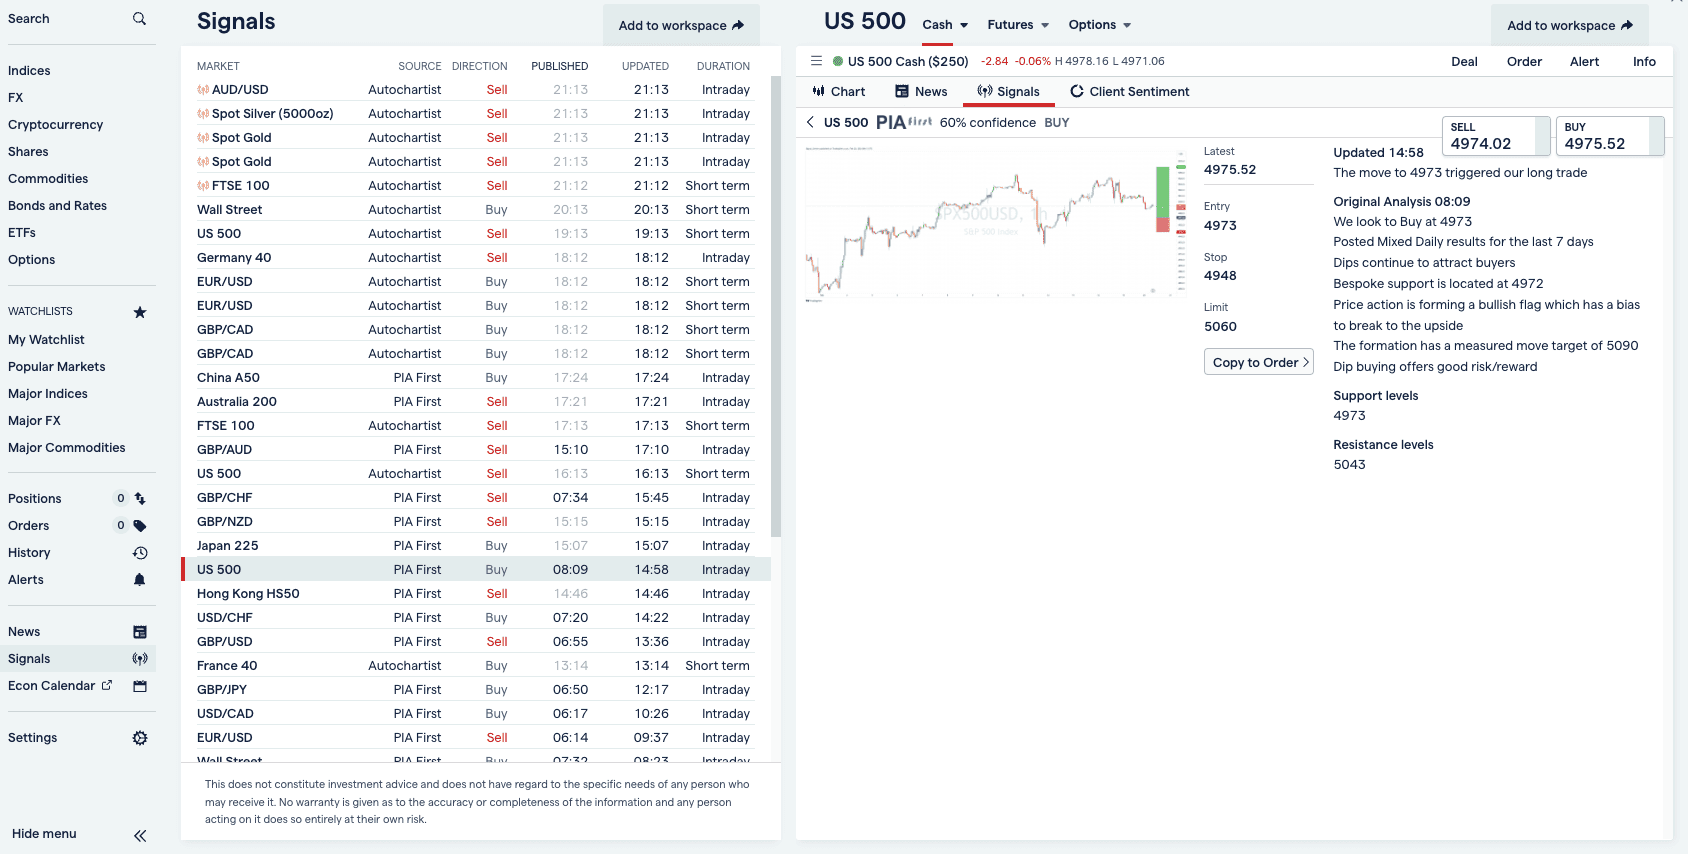Open the hamburger menu beside US 500 Cash
This screenshot has height=854, width=1688.
(816, 61)
